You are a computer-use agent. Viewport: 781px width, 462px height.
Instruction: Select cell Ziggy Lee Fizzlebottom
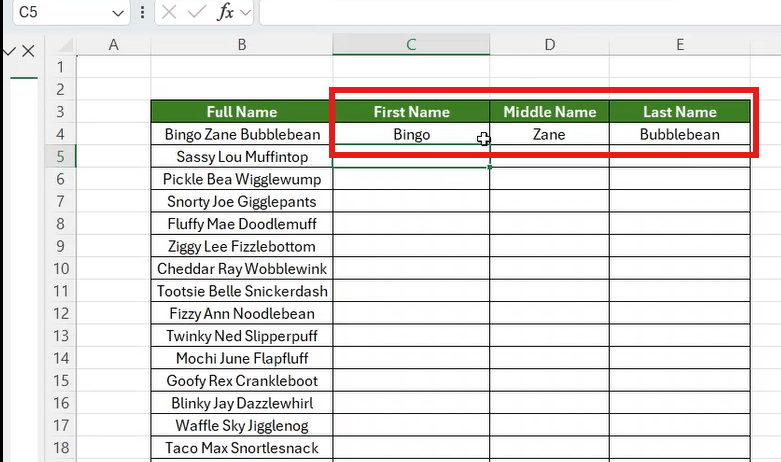click(x=242, y=246)
